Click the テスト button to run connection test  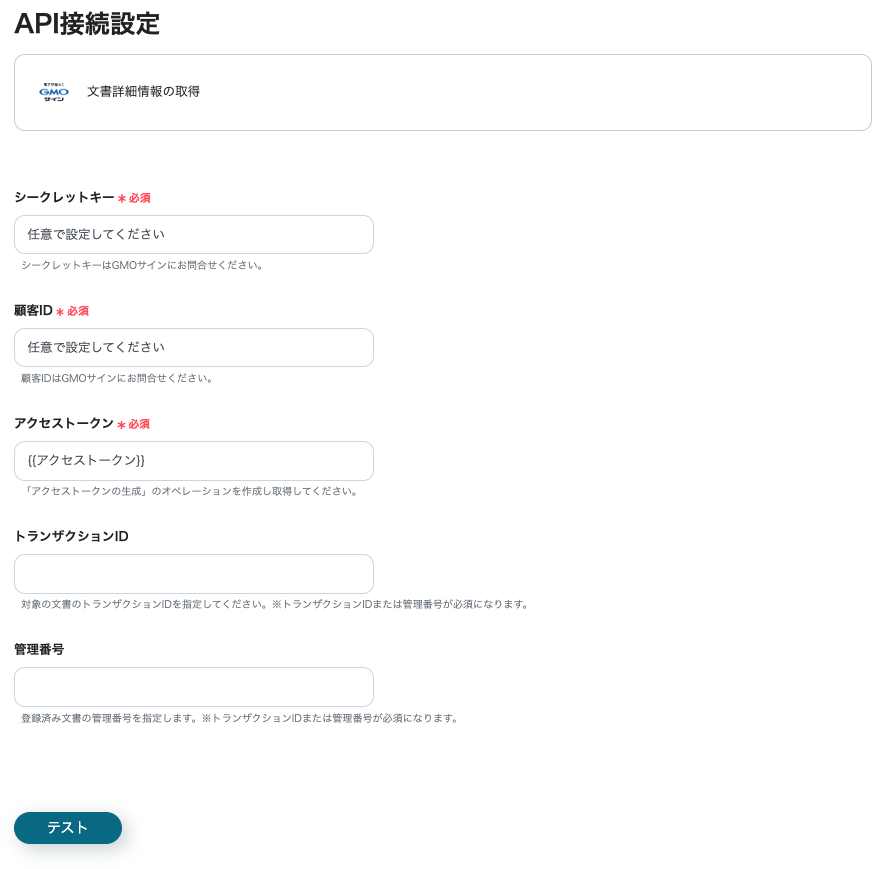(67, 827)
